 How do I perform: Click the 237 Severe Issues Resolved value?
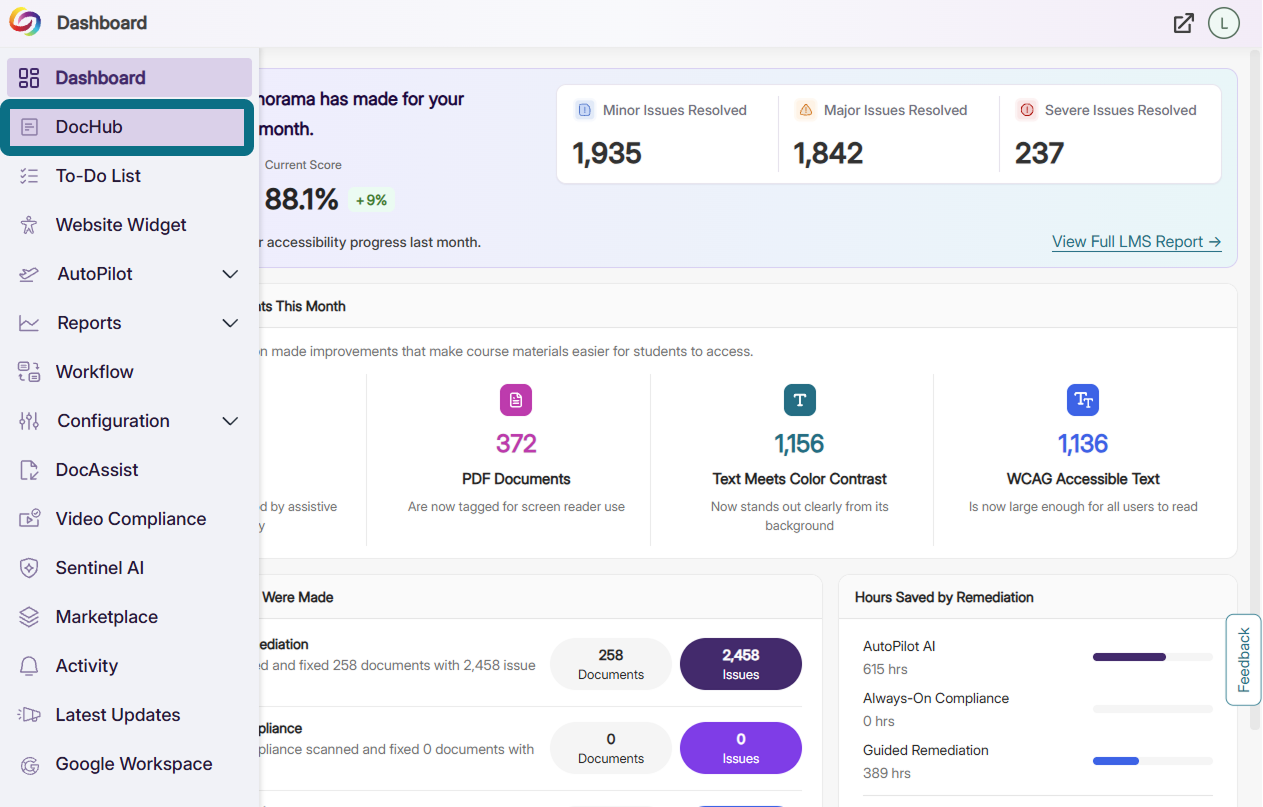(x=1040, y=154)
